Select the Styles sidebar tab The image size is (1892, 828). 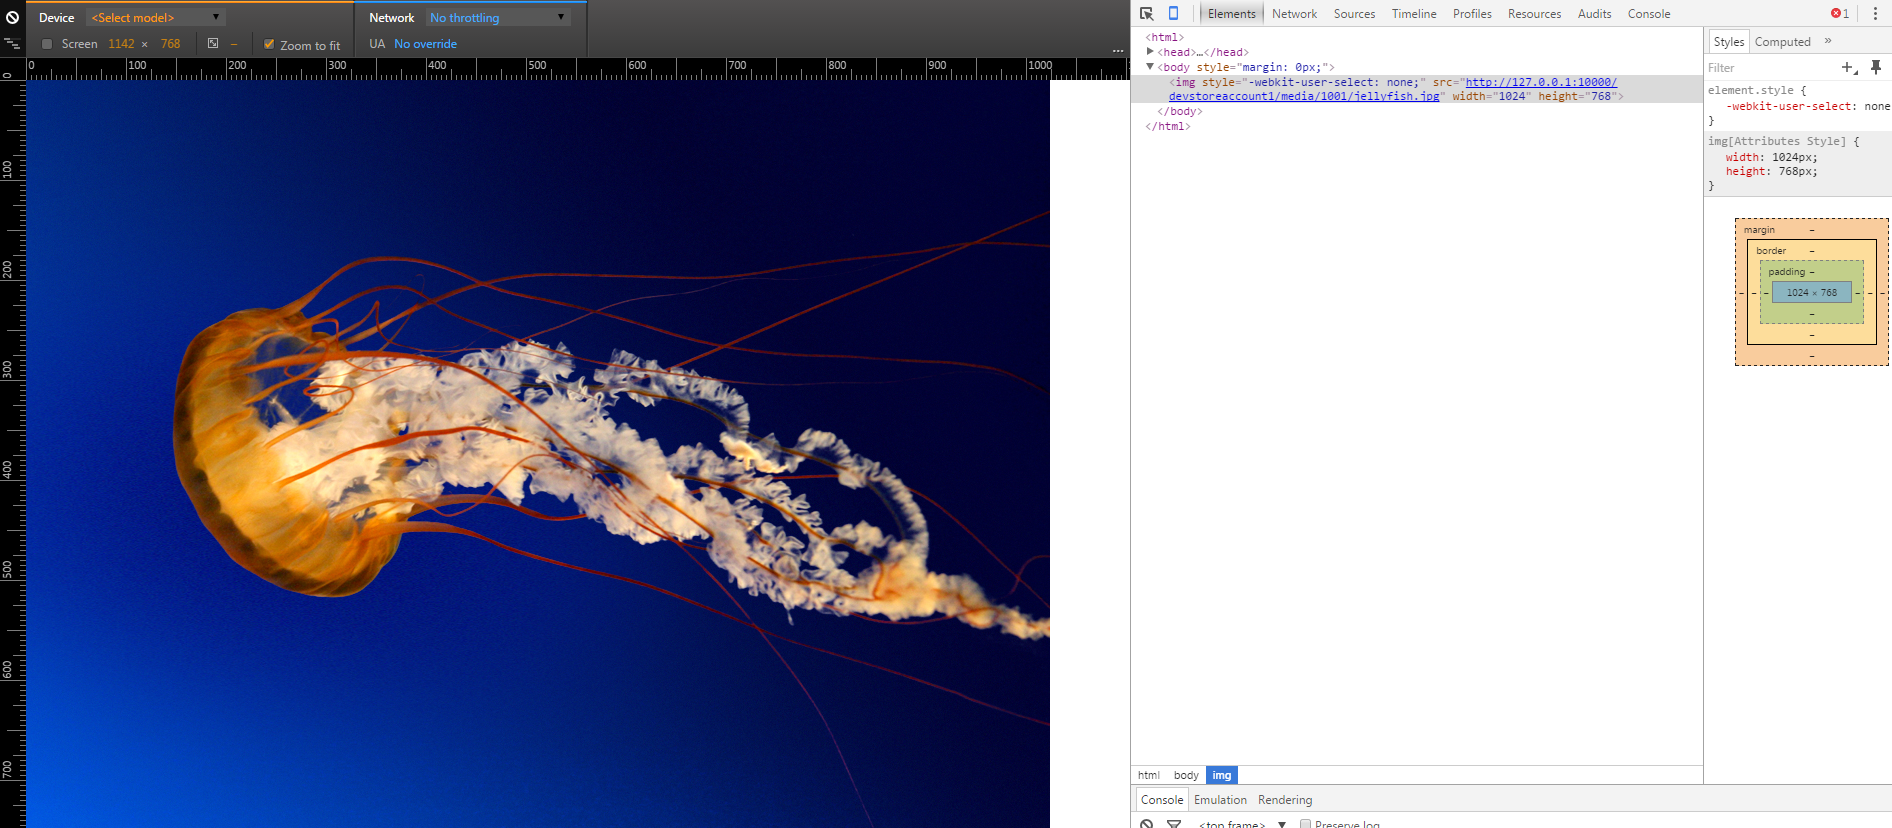click(x=1728, y=41)
